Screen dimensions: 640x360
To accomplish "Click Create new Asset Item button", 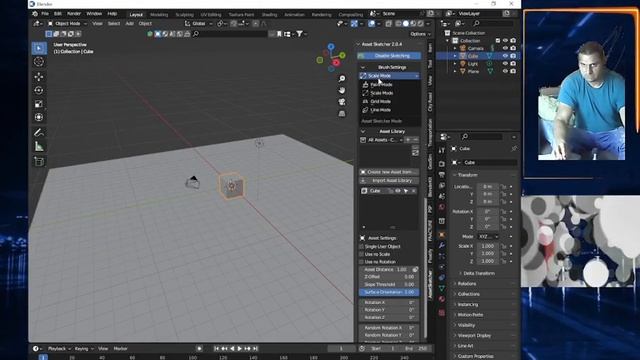I will [x=389, y=172].
